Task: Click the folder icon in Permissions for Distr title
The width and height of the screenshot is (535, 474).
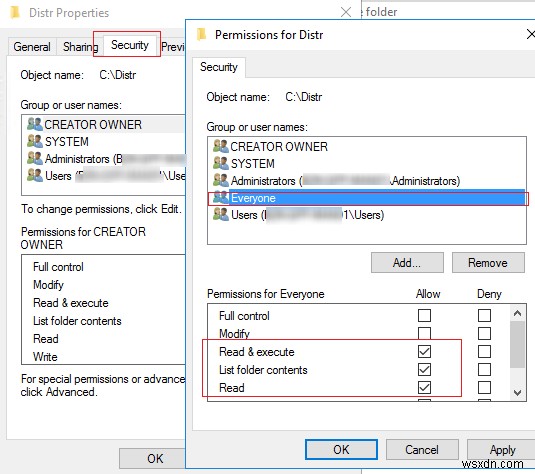Action: 202,34
